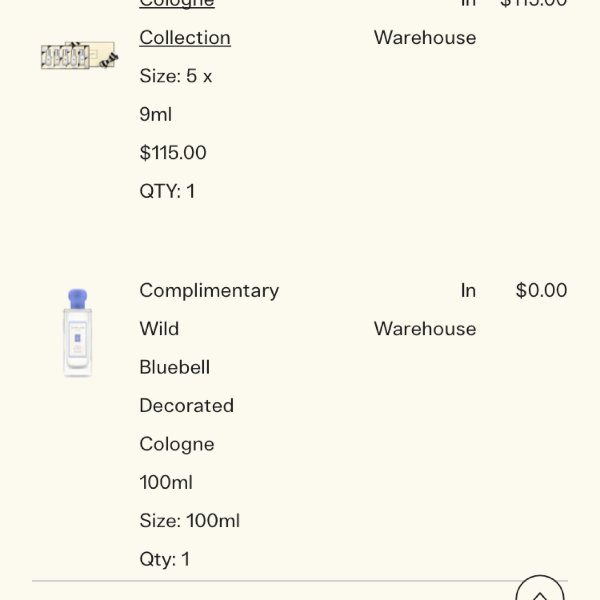Select Warehouse status beside Wild Bluebell
Image resolution: width=600 pixels, height=600 pixels.
425,329
